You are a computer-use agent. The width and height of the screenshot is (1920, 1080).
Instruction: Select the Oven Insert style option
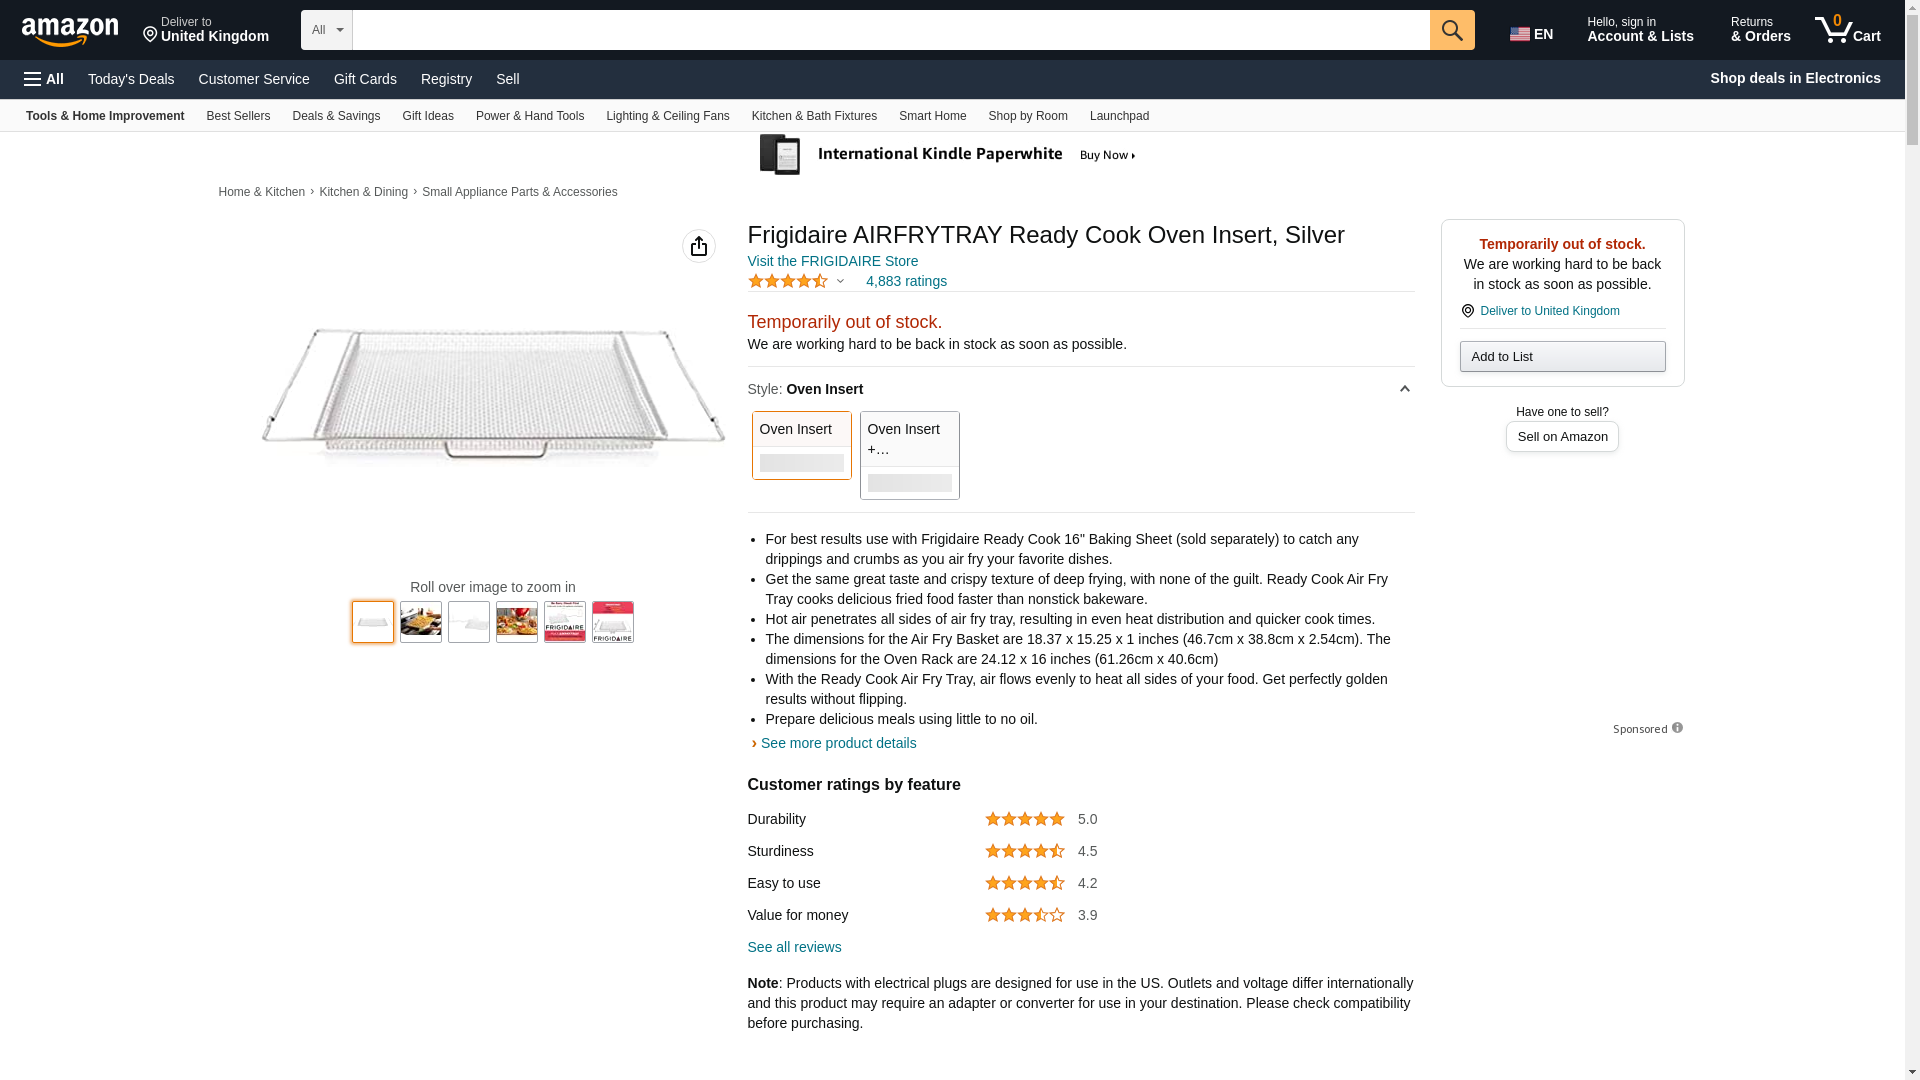pyautogui.click(x=801, y=445)
